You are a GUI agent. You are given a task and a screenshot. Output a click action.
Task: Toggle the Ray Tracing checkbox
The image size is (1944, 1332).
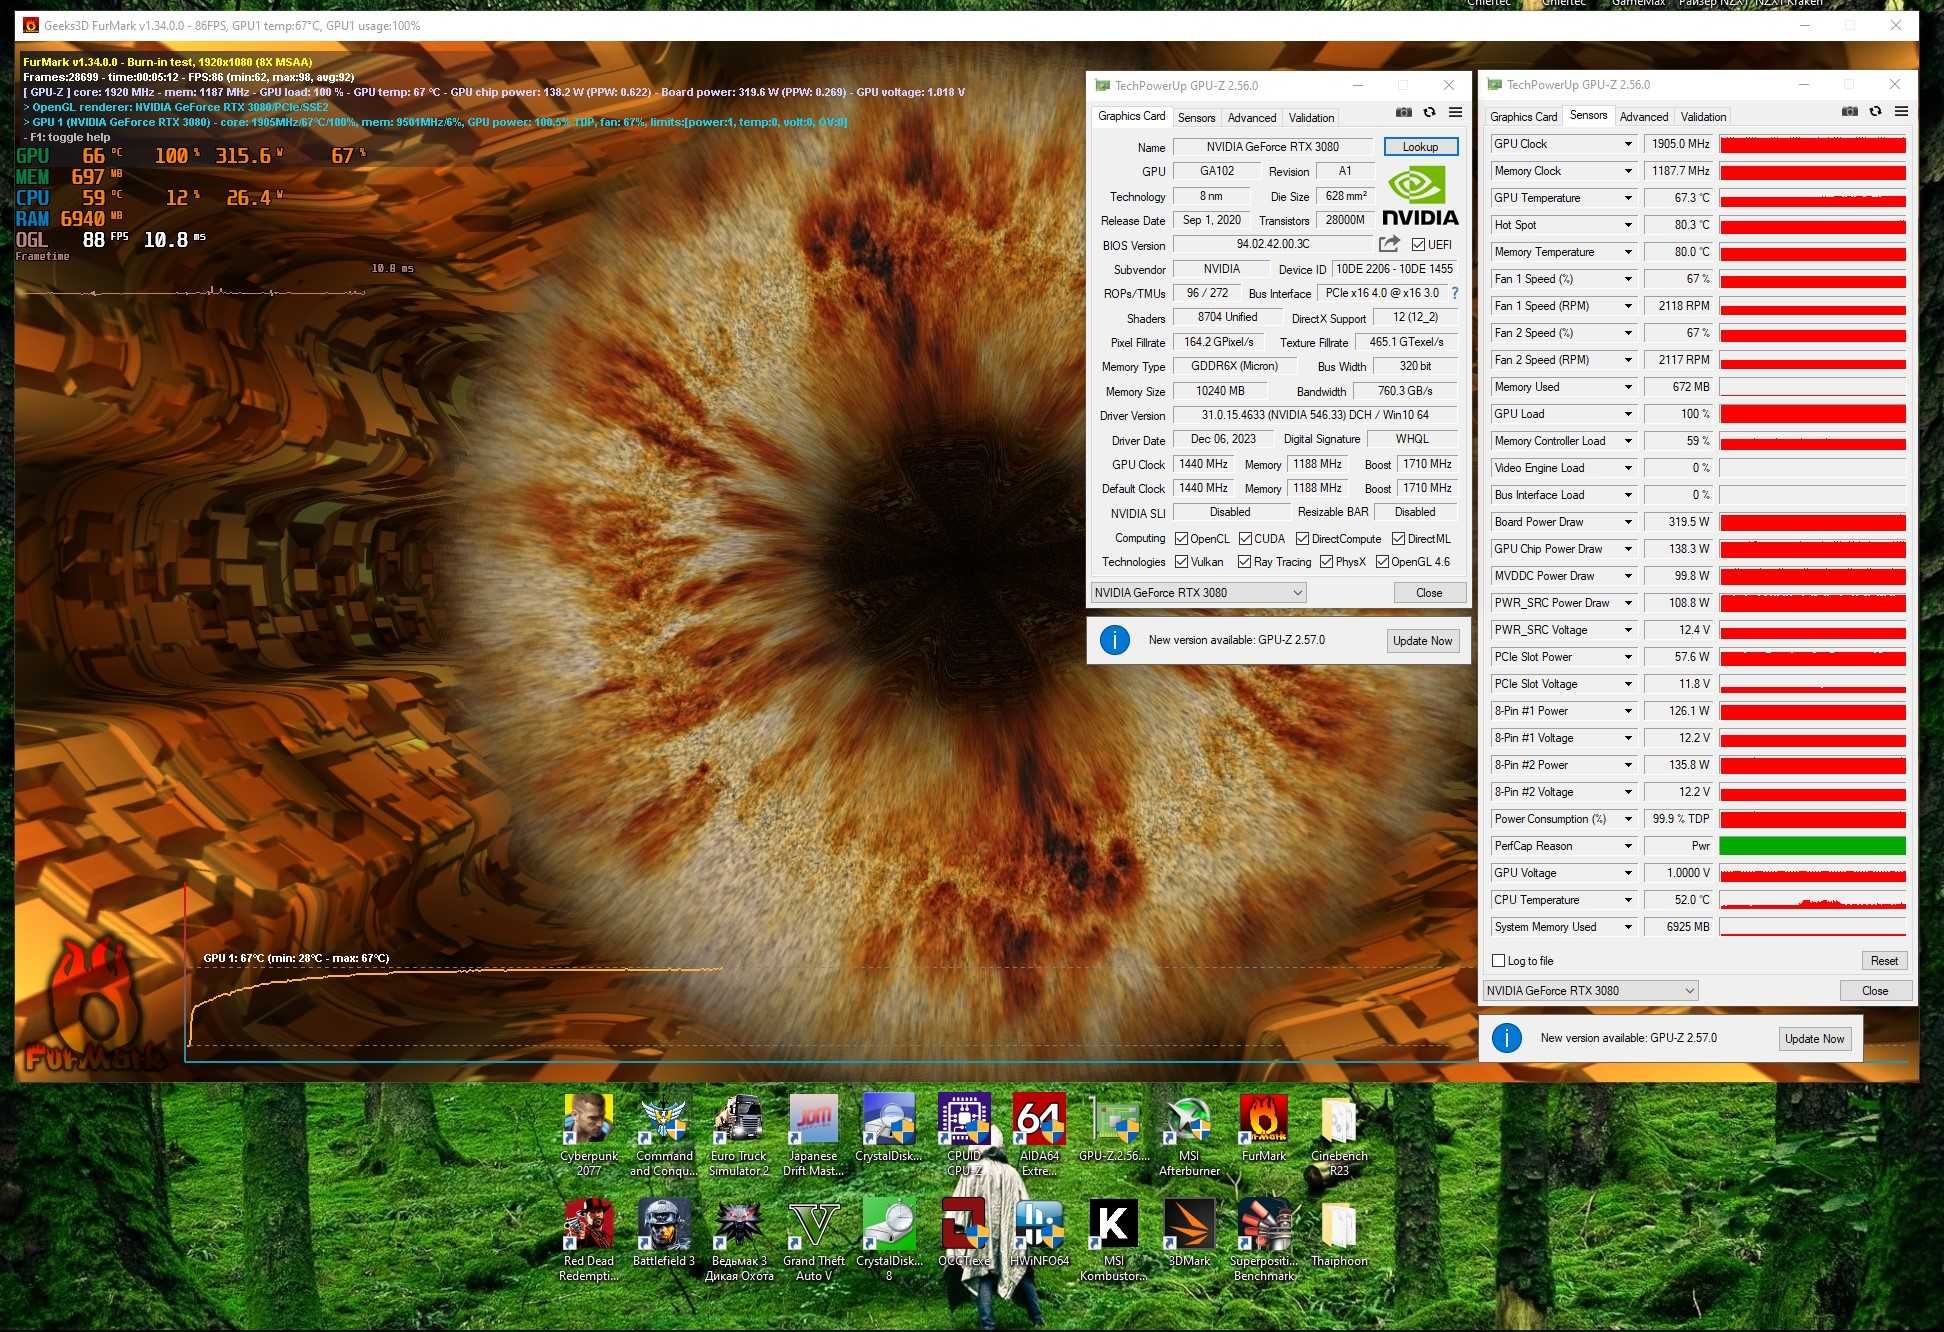(x=1244, y=562)
